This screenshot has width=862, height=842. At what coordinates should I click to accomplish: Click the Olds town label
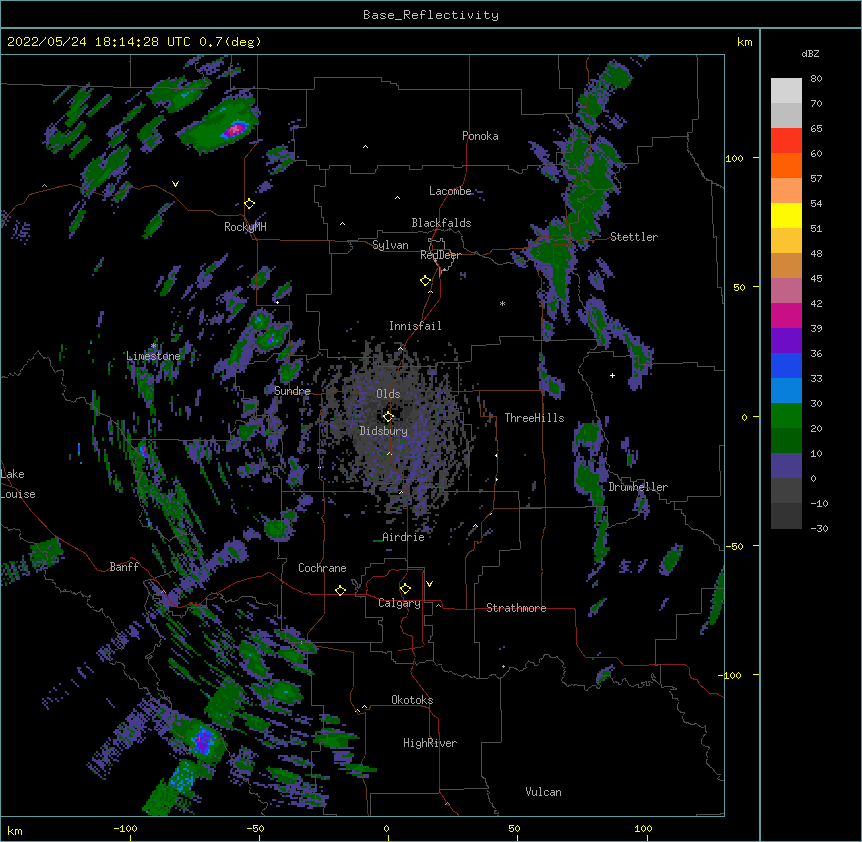click(388, 394)
